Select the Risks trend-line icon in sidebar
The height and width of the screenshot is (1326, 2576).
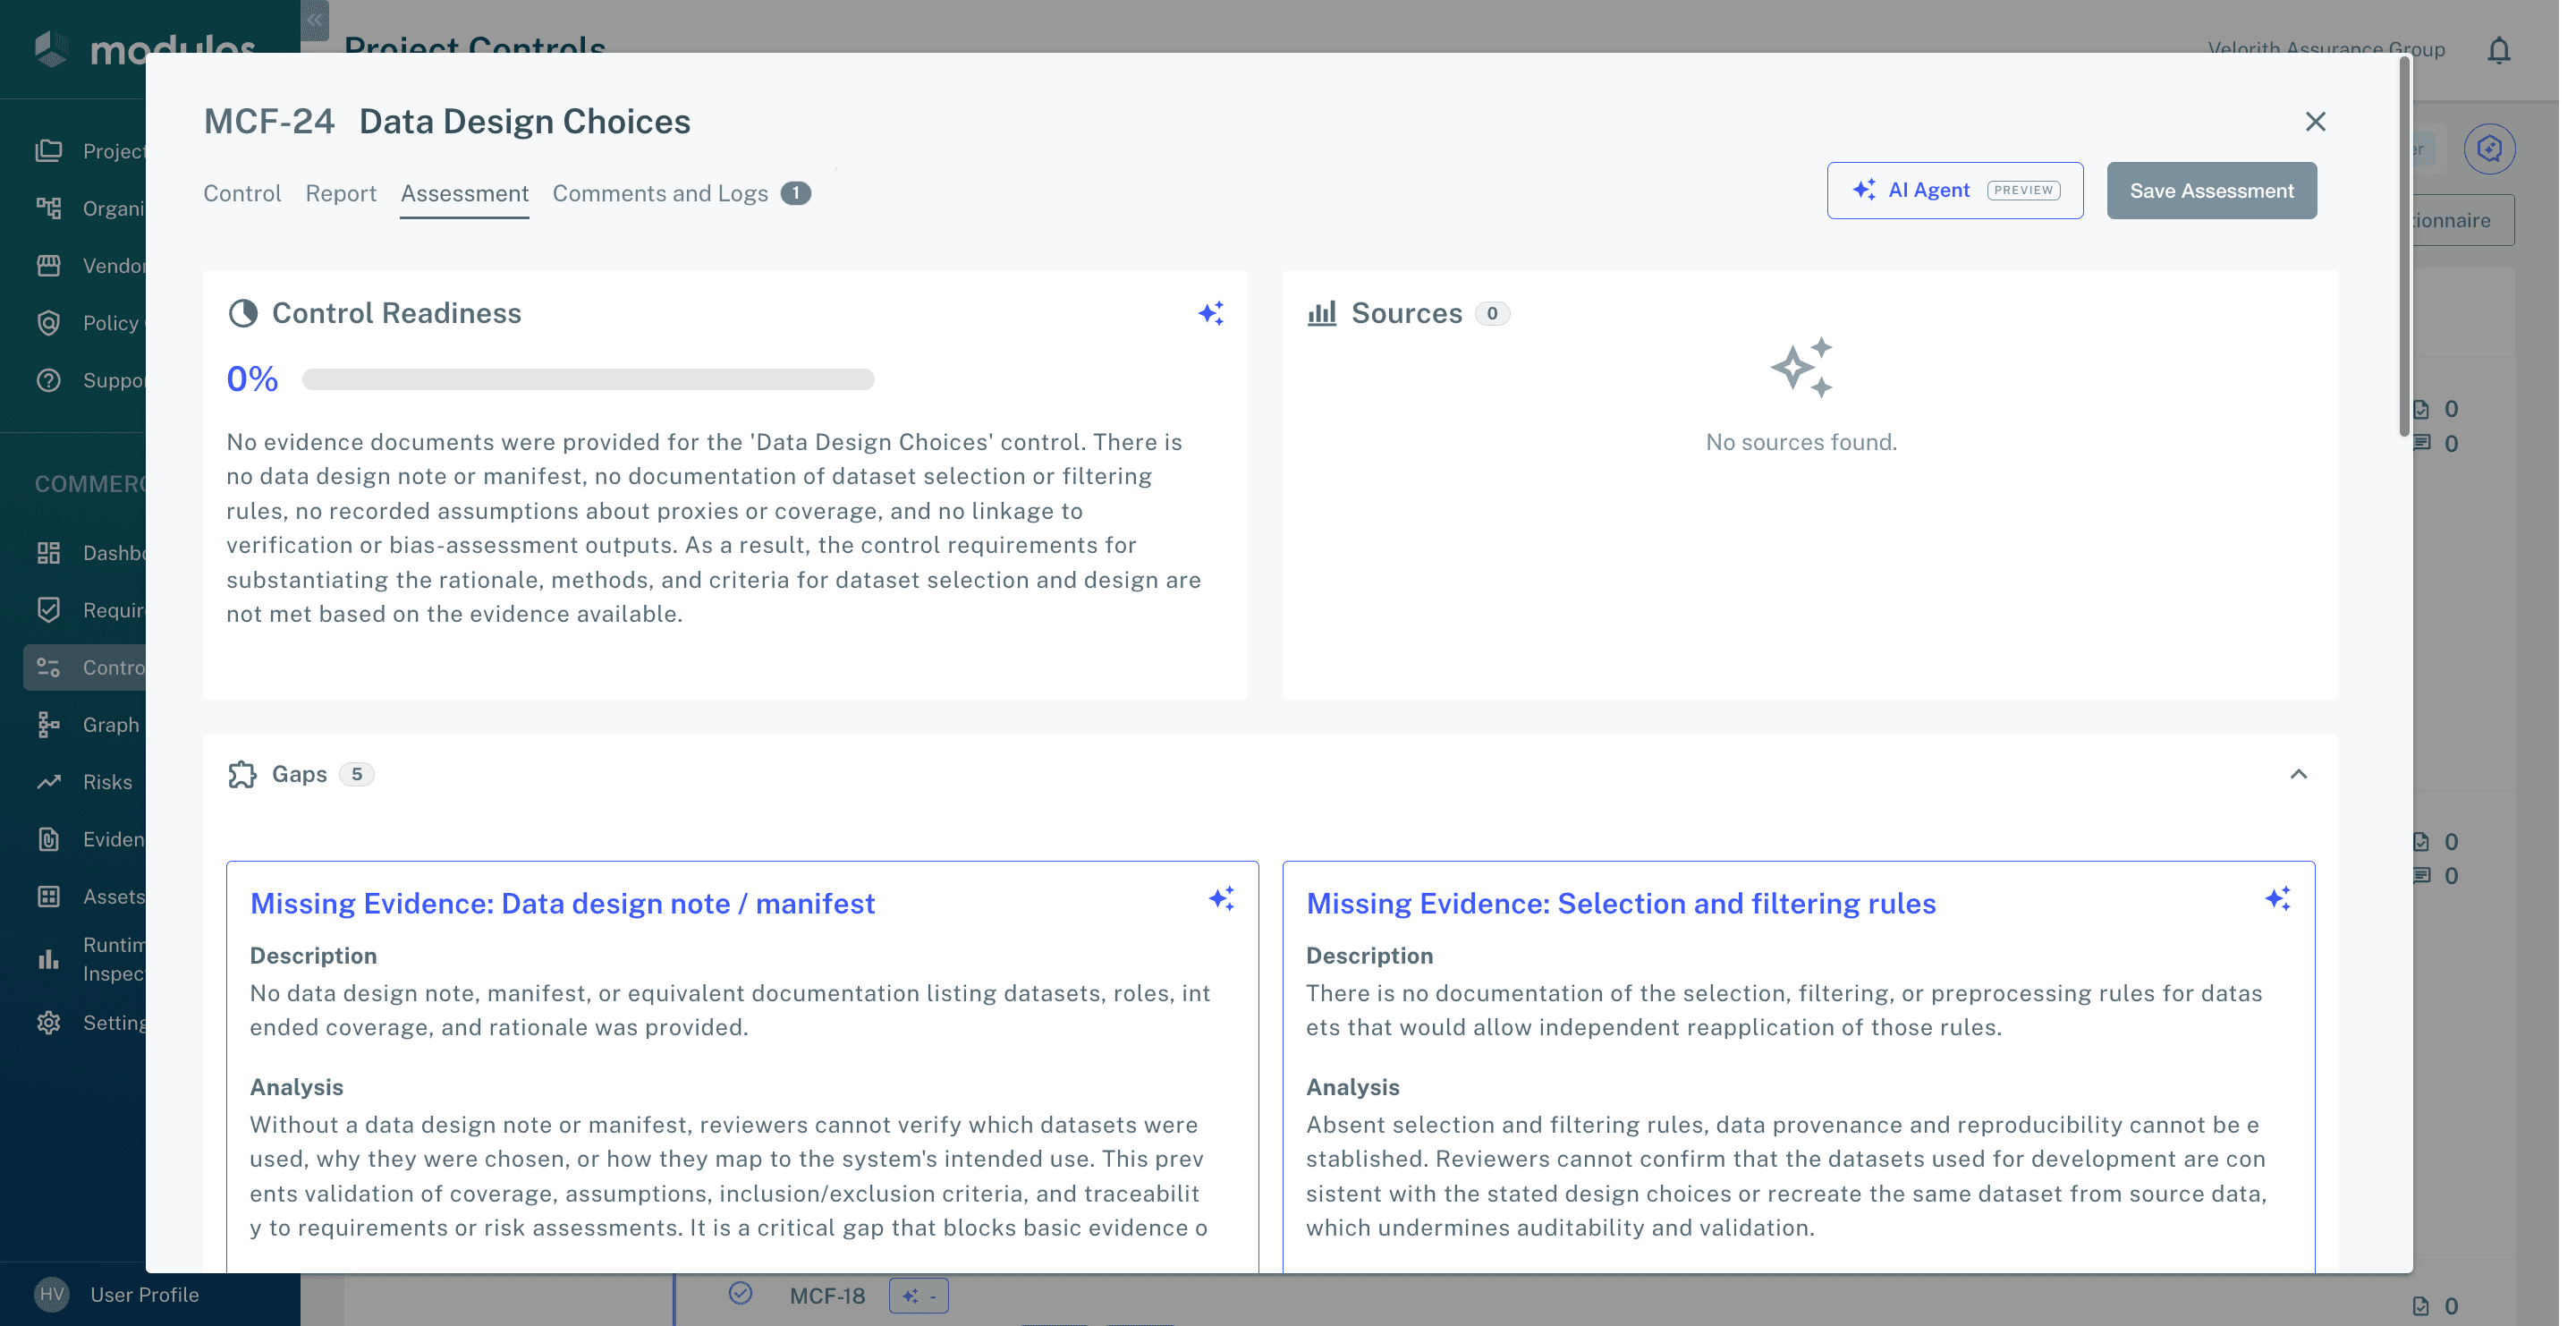(49, 782)
